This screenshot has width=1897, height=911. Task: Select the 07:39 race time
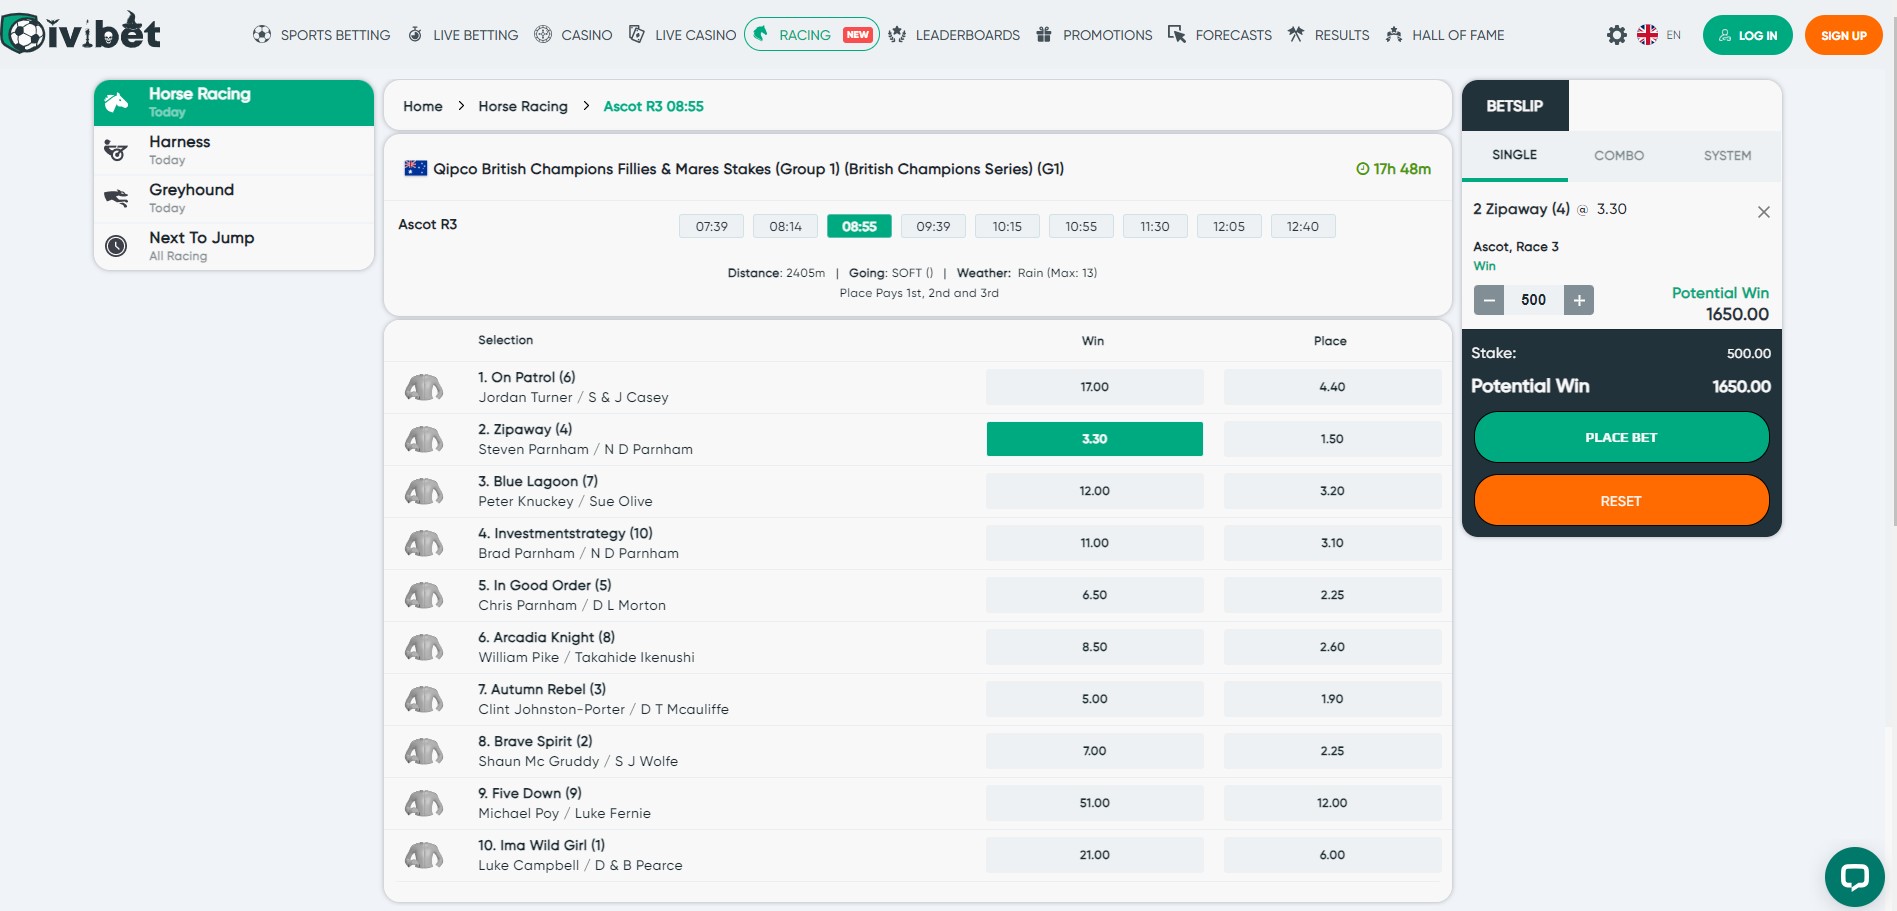click(x=712, y=226)
